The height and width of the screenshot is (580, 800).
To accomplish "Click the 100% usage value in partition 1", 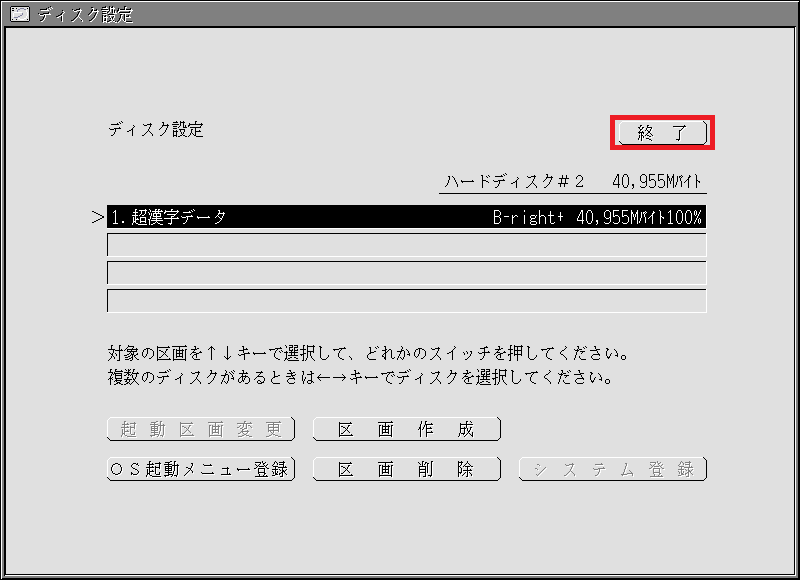I will [685, 217].
